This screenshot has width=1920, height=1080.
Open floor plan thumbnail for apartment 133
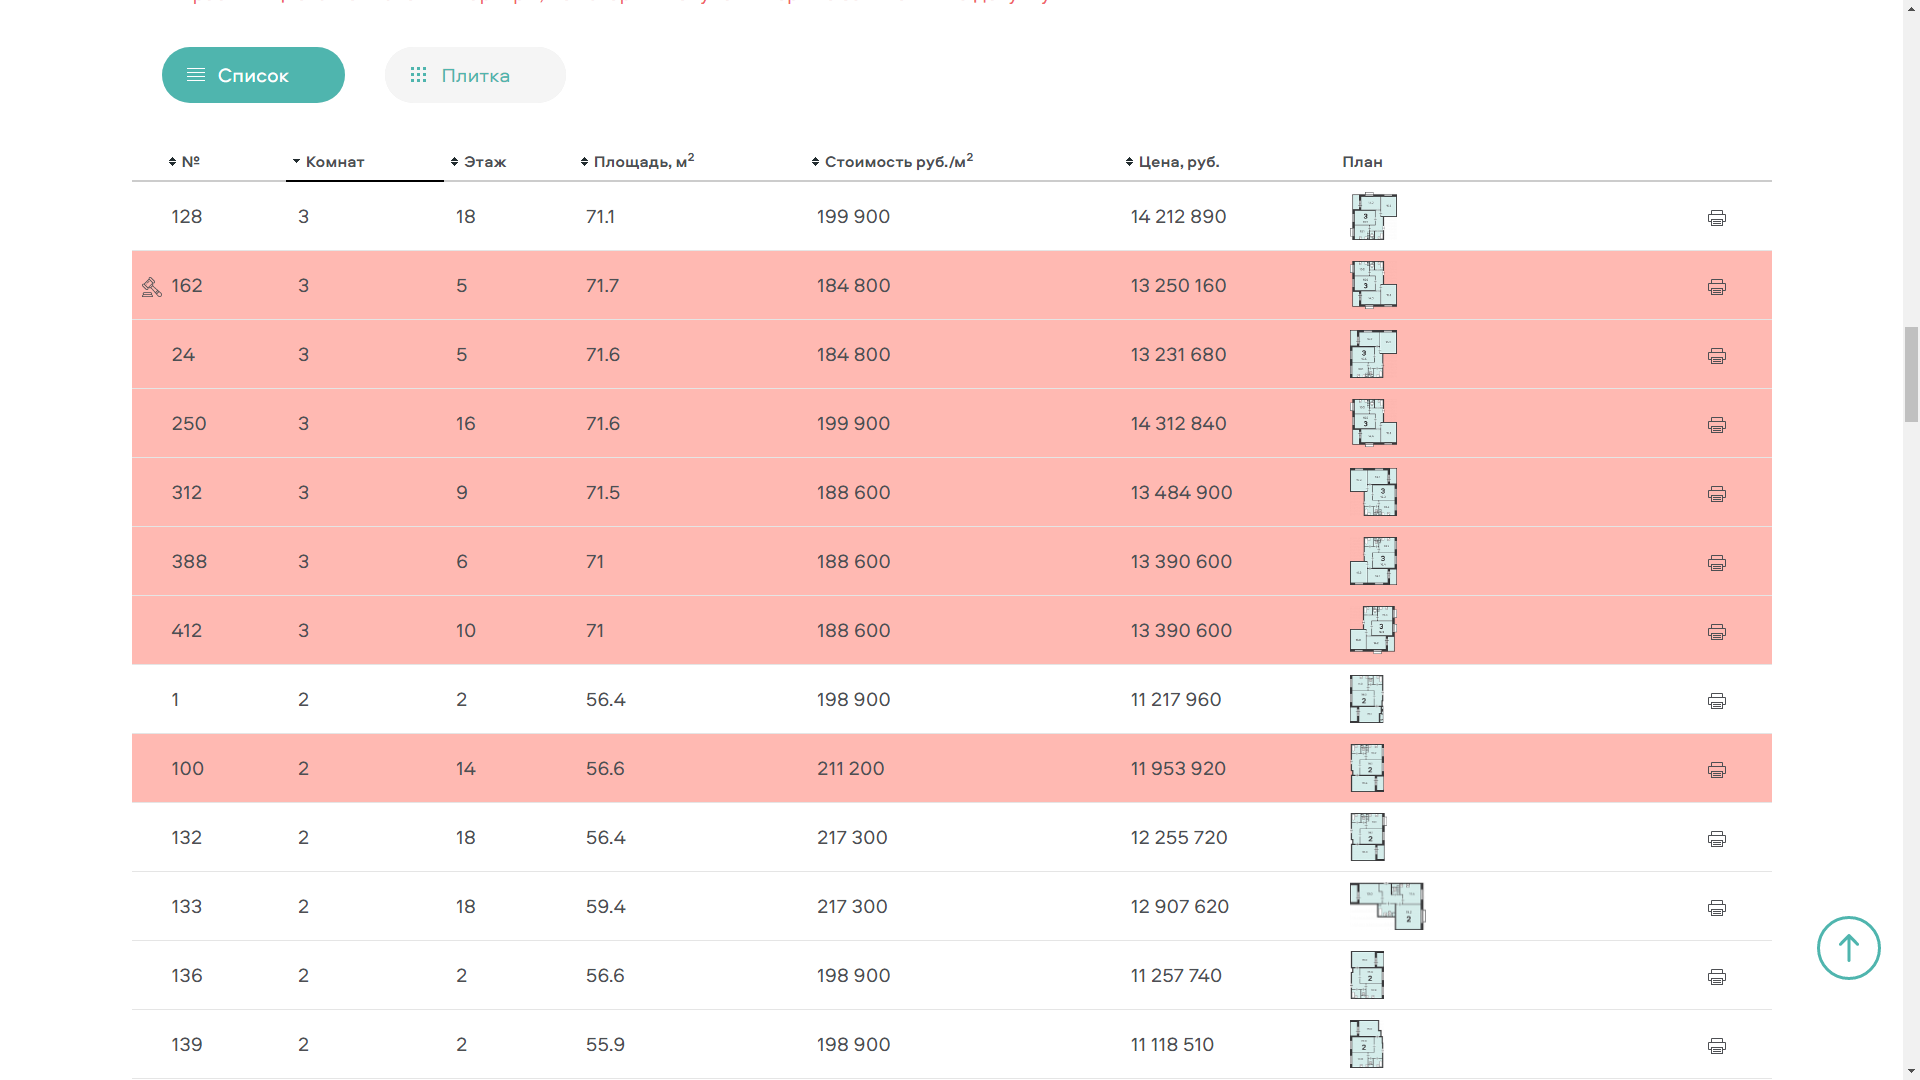[1386, 906]
